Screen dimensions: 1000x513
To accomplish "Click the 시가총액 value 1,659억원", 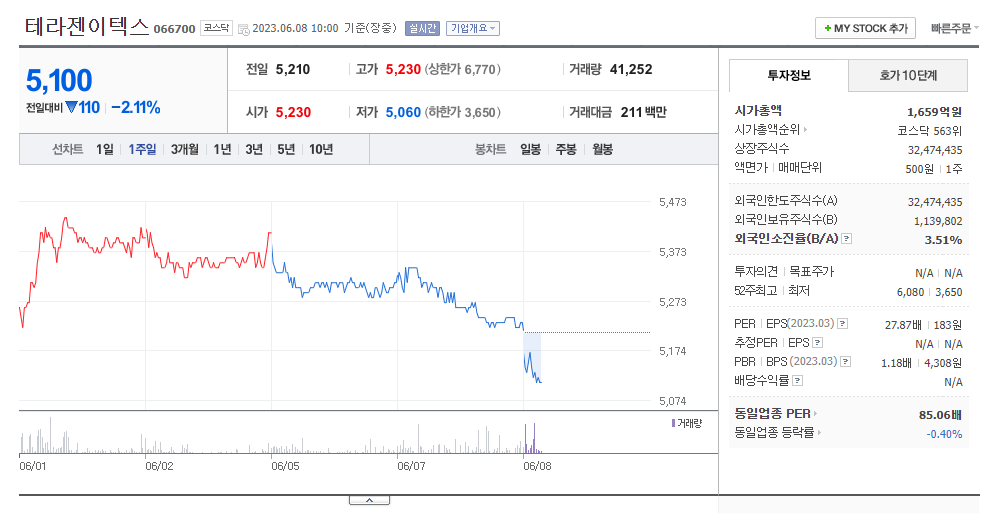I will coord(934,112).
